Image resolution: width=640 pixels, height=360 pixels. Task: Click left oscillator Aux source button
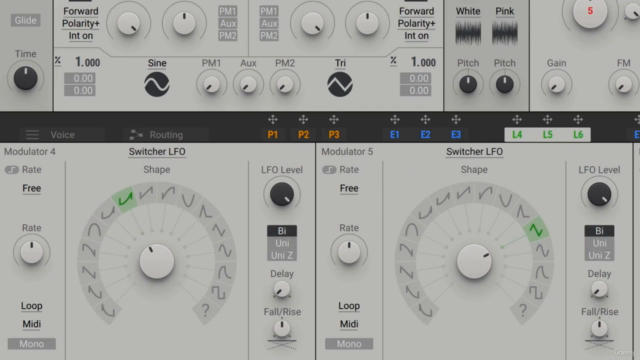pyautogui.click(x=228, y=23)
